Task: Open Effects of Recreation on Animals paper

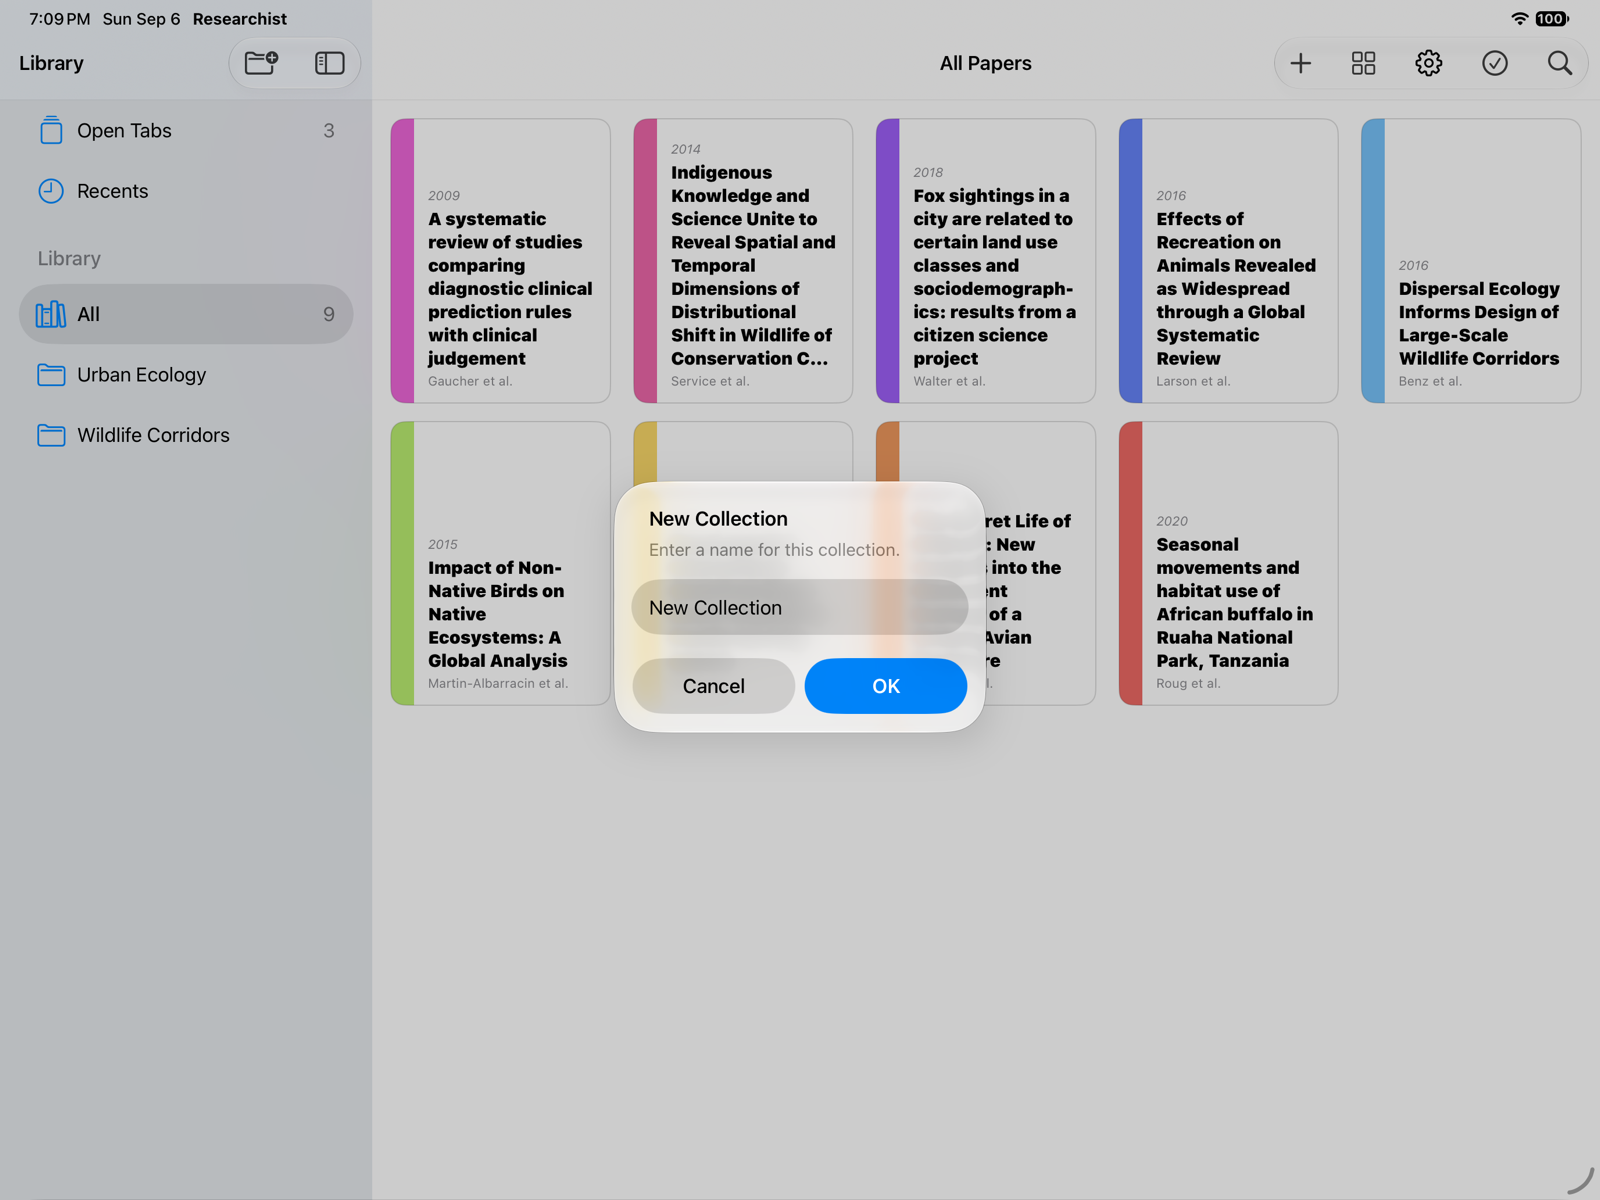Action: pos(1228,261)
